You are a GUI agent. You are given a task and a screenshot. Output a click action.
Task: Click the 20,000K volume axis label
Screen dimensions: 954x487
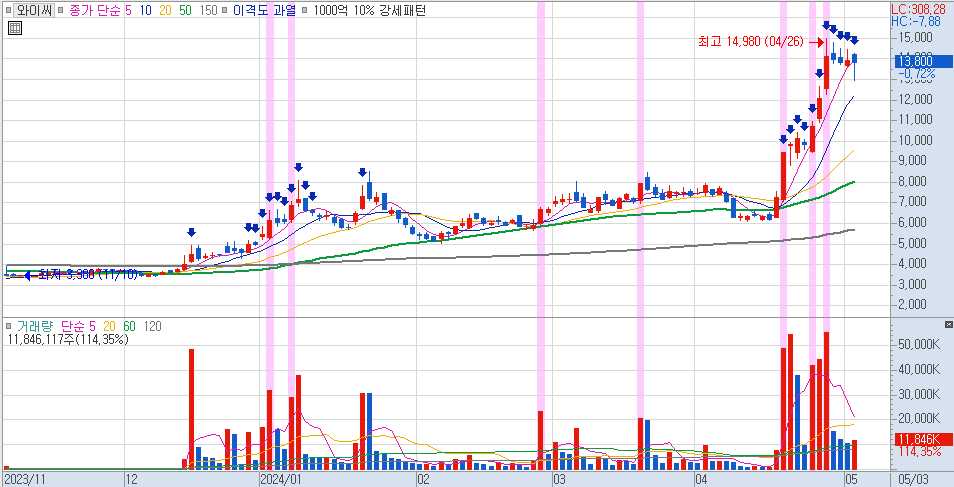click(919, 418)
